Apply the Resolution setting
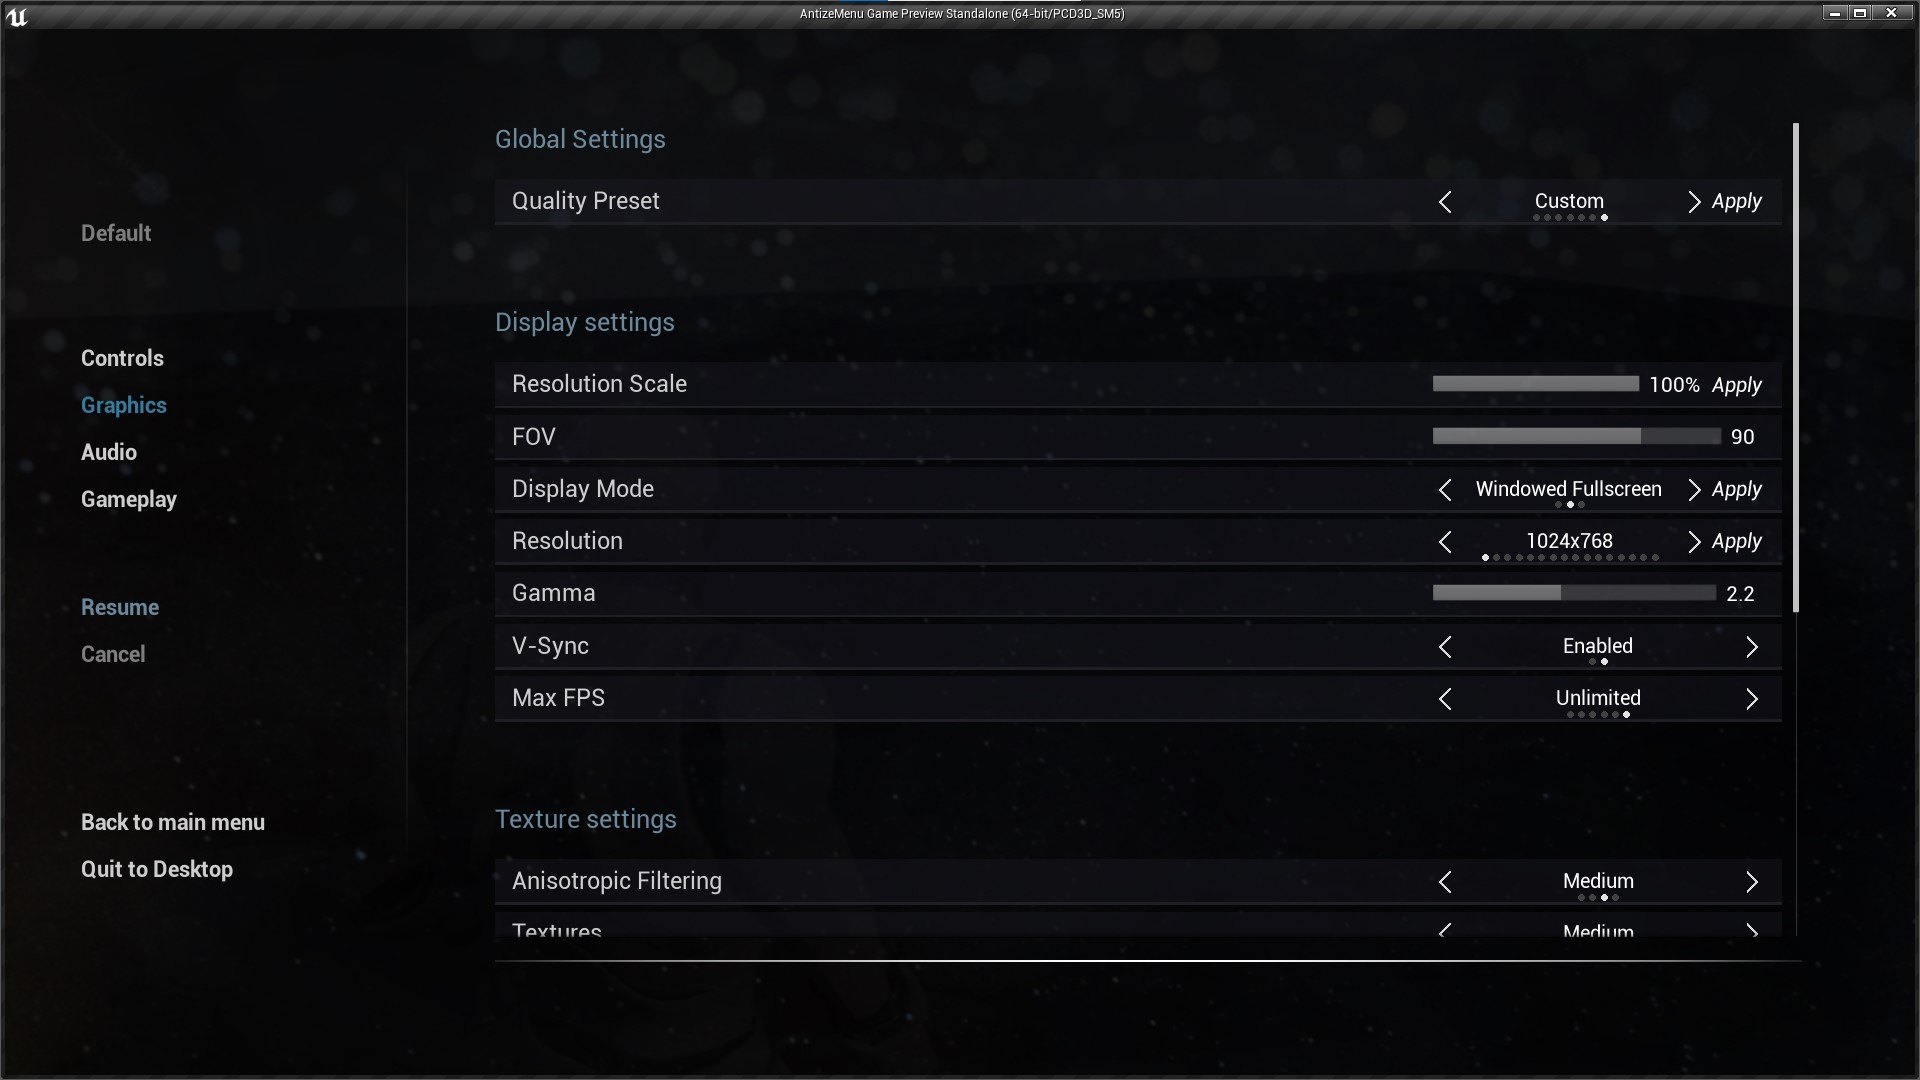 (1736, 541)
